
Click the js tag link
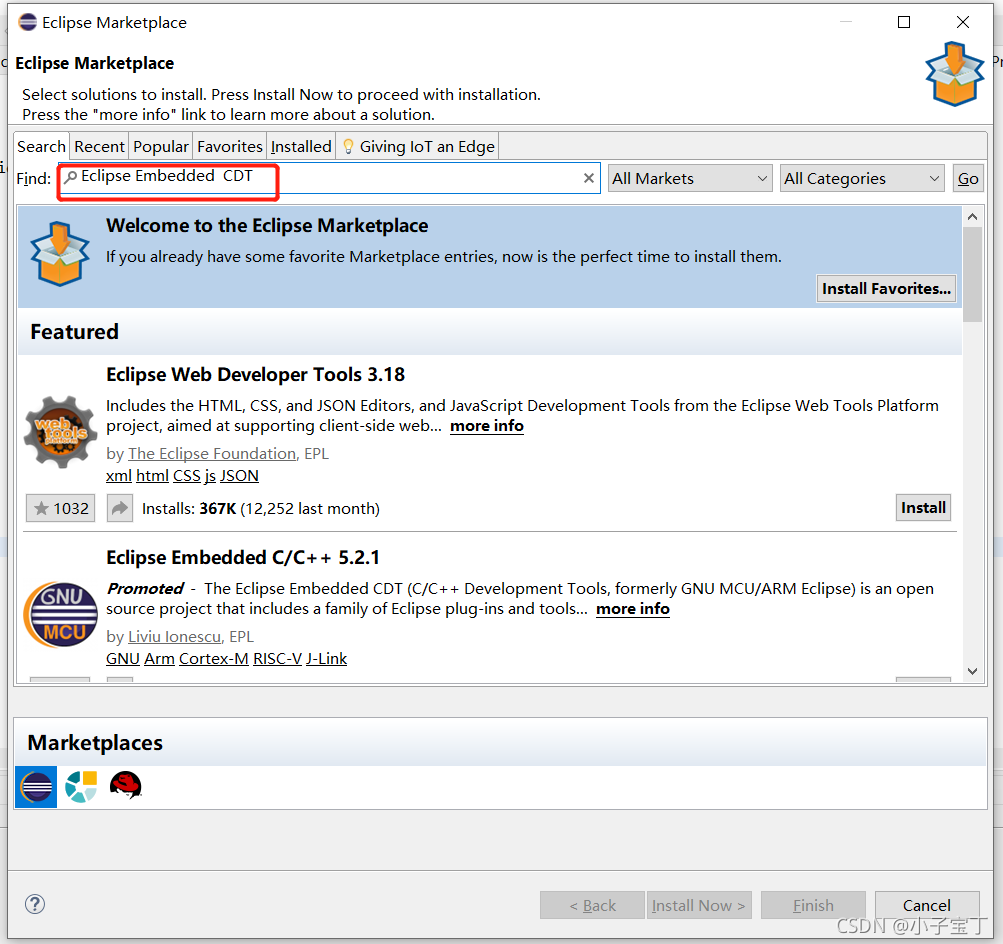pyautogui.click(x=210, y=476)
